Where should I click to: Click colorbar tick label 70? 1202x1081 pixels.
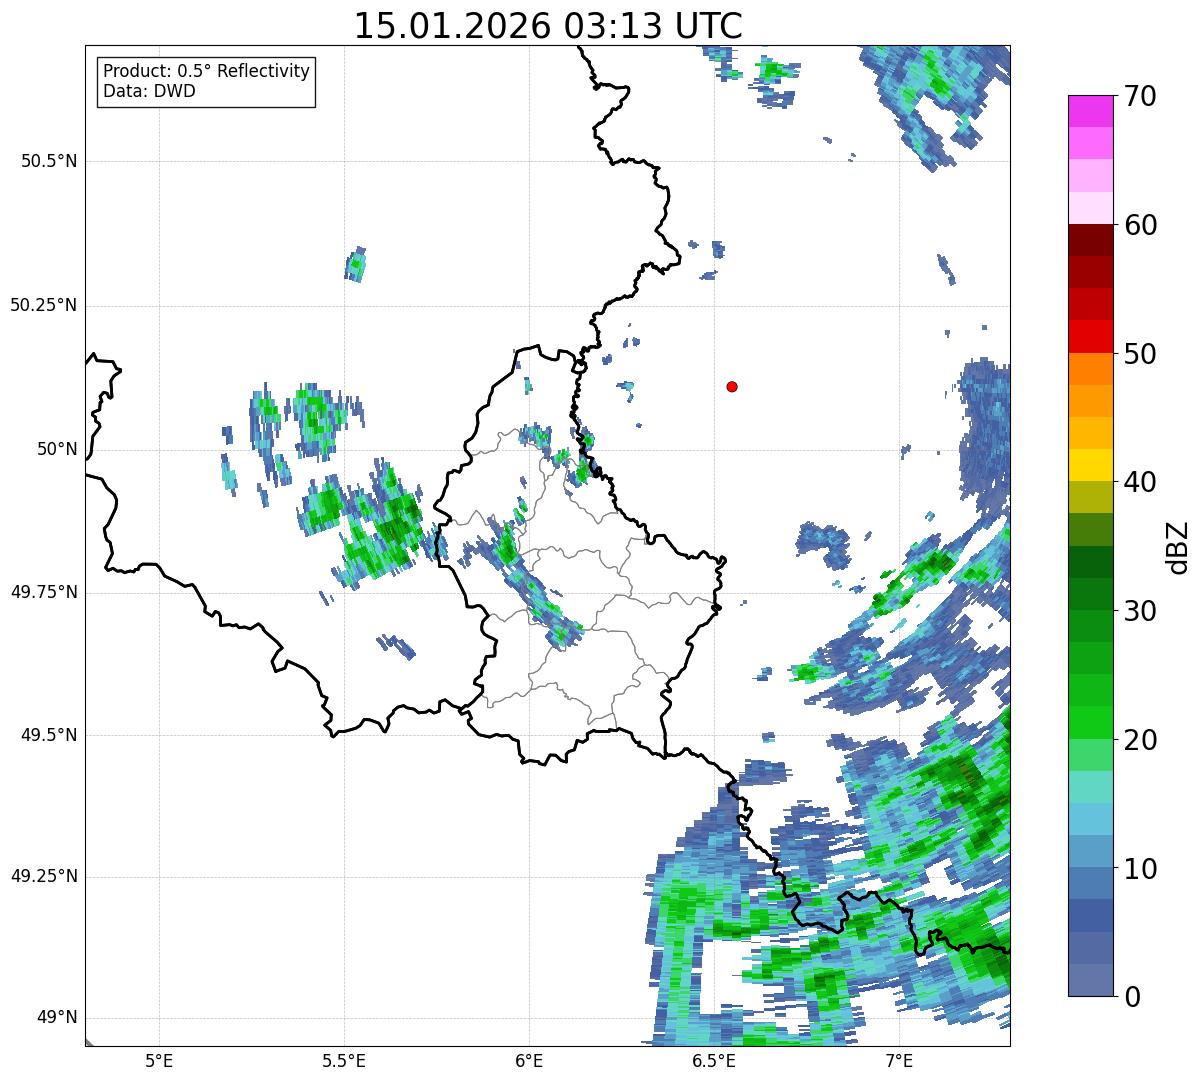click(x=1140, y=96)
